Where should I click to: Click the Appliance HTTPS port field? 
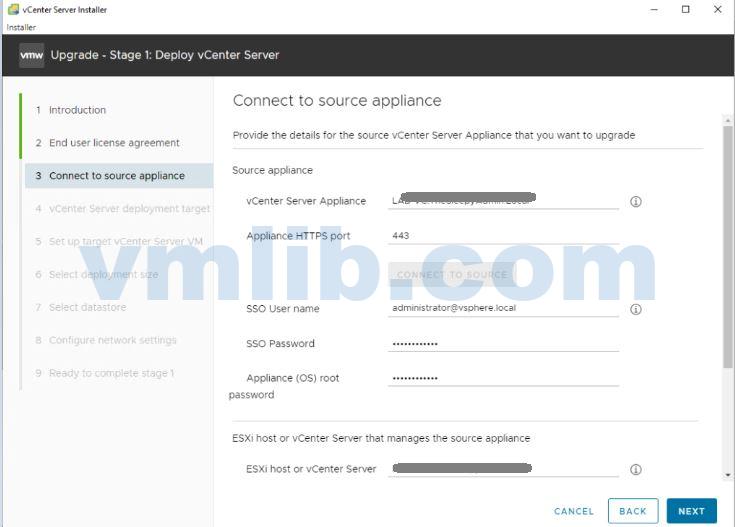(x=503, y=235)
